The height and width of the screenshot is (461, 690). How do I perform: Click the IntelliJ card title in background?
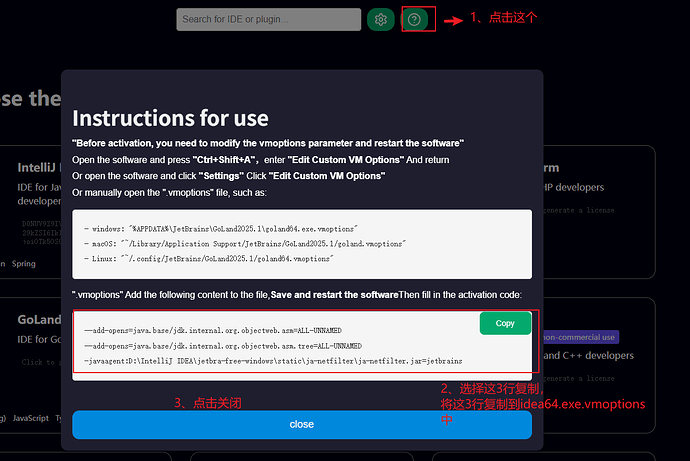39,168
